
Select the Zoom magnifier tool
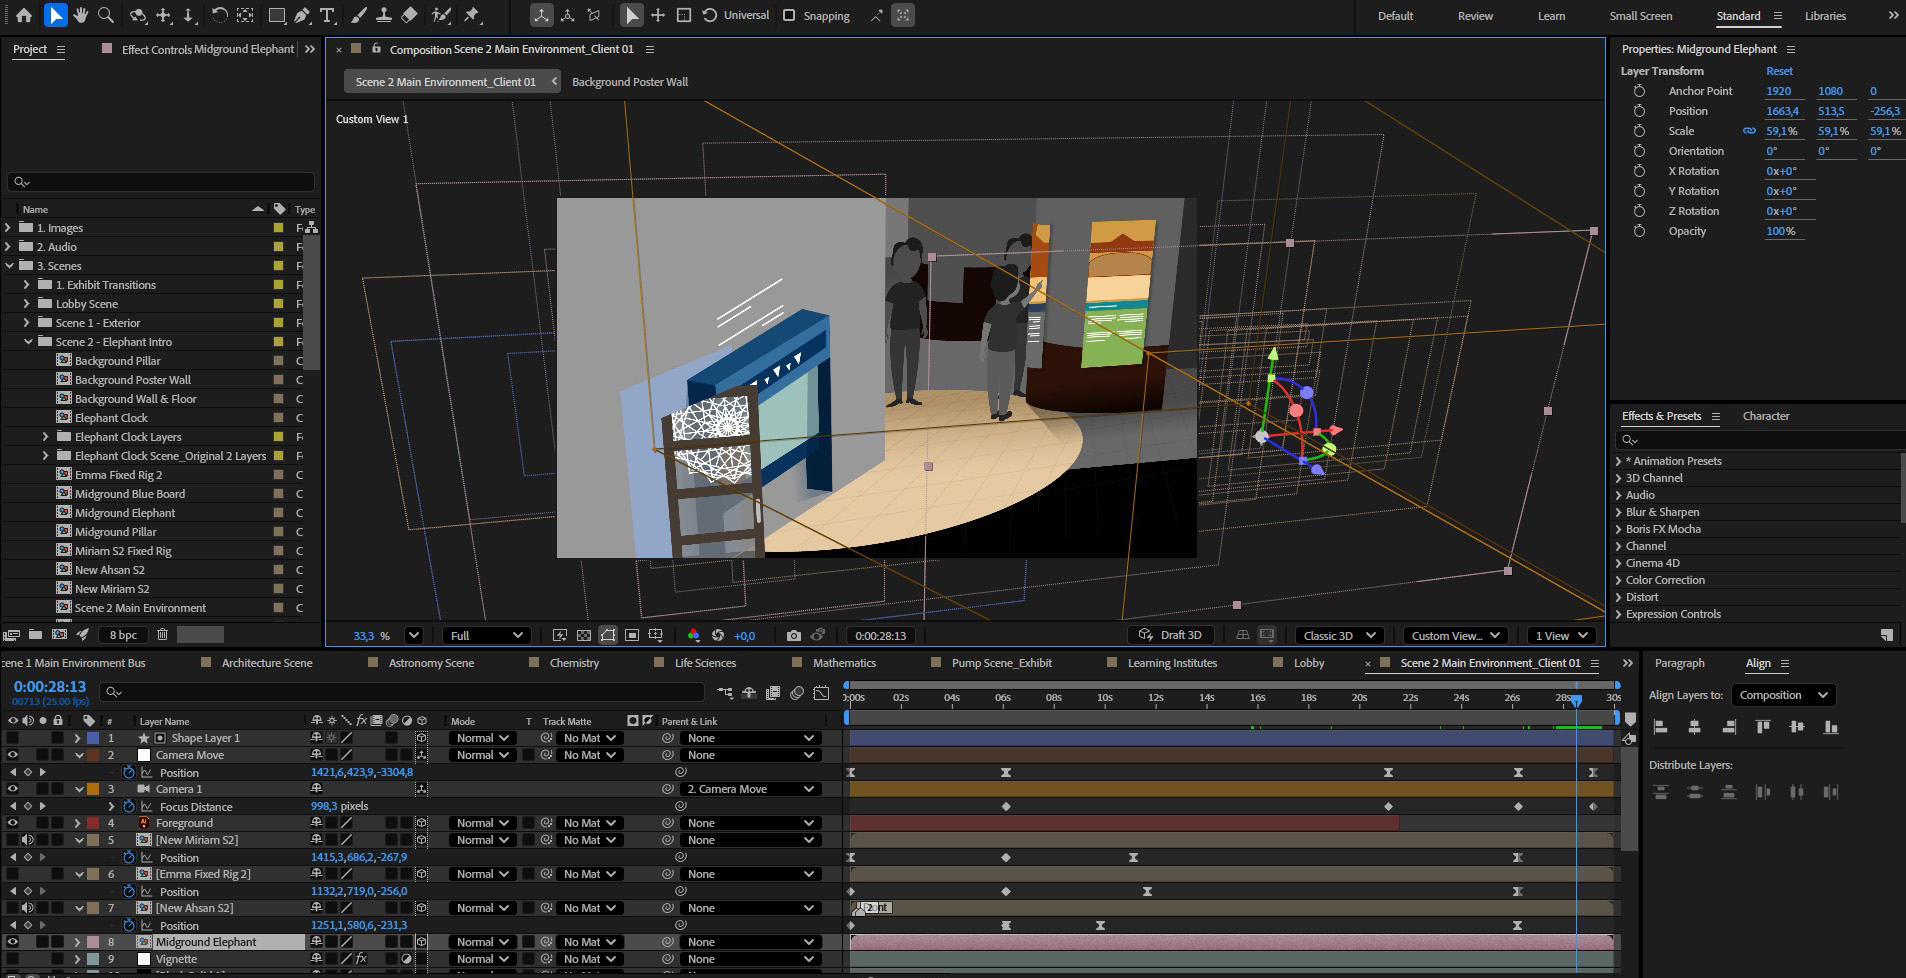[106, 15]
